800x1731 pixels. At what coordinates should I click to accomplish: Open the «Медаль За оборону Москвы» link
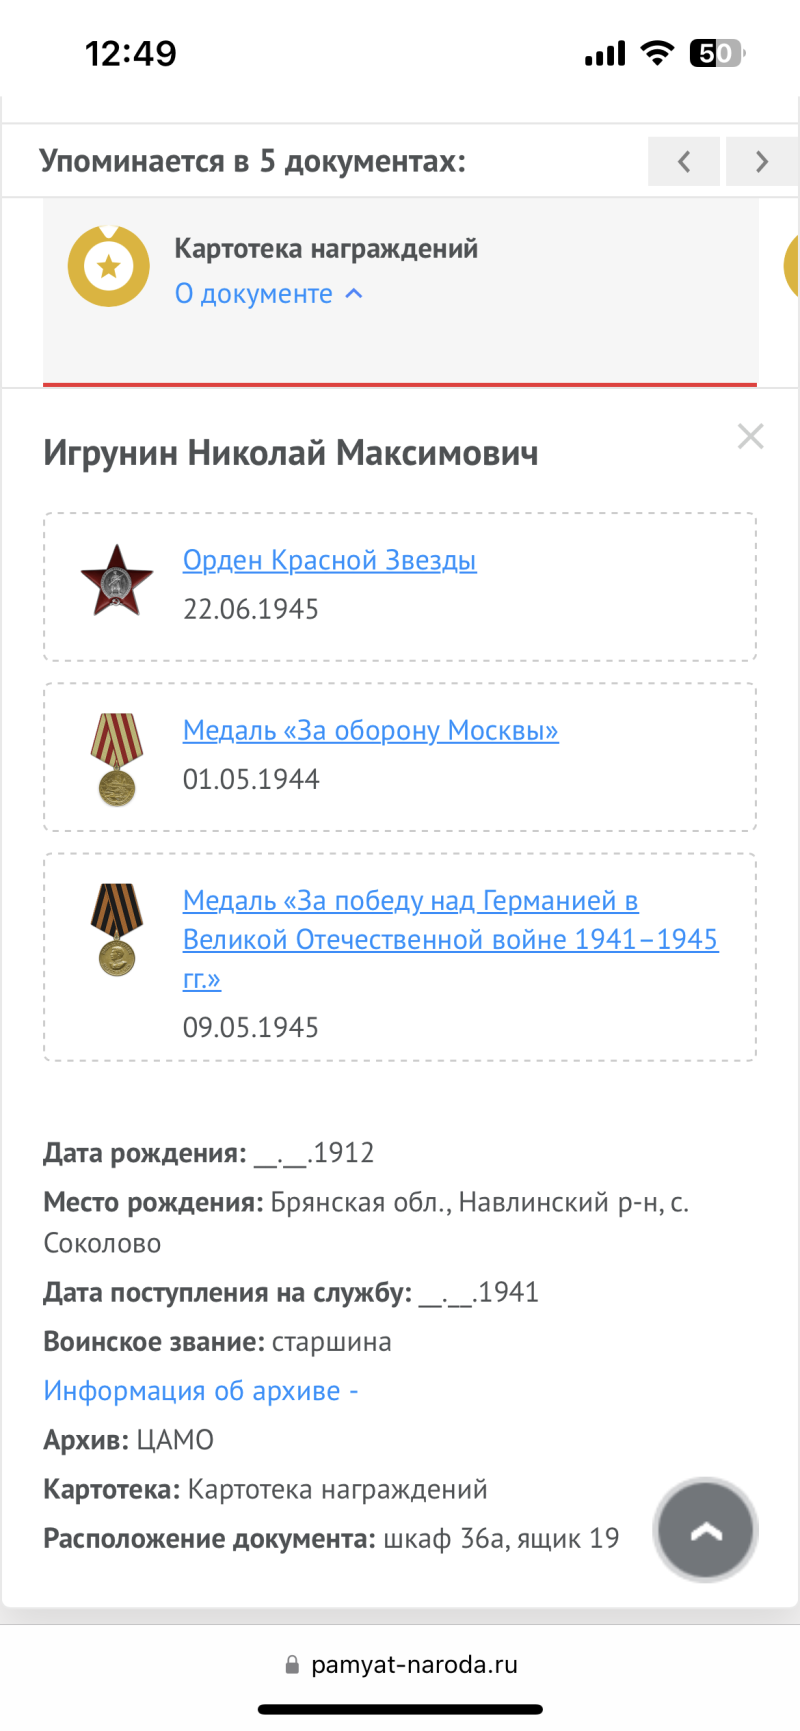pos(371,731)
